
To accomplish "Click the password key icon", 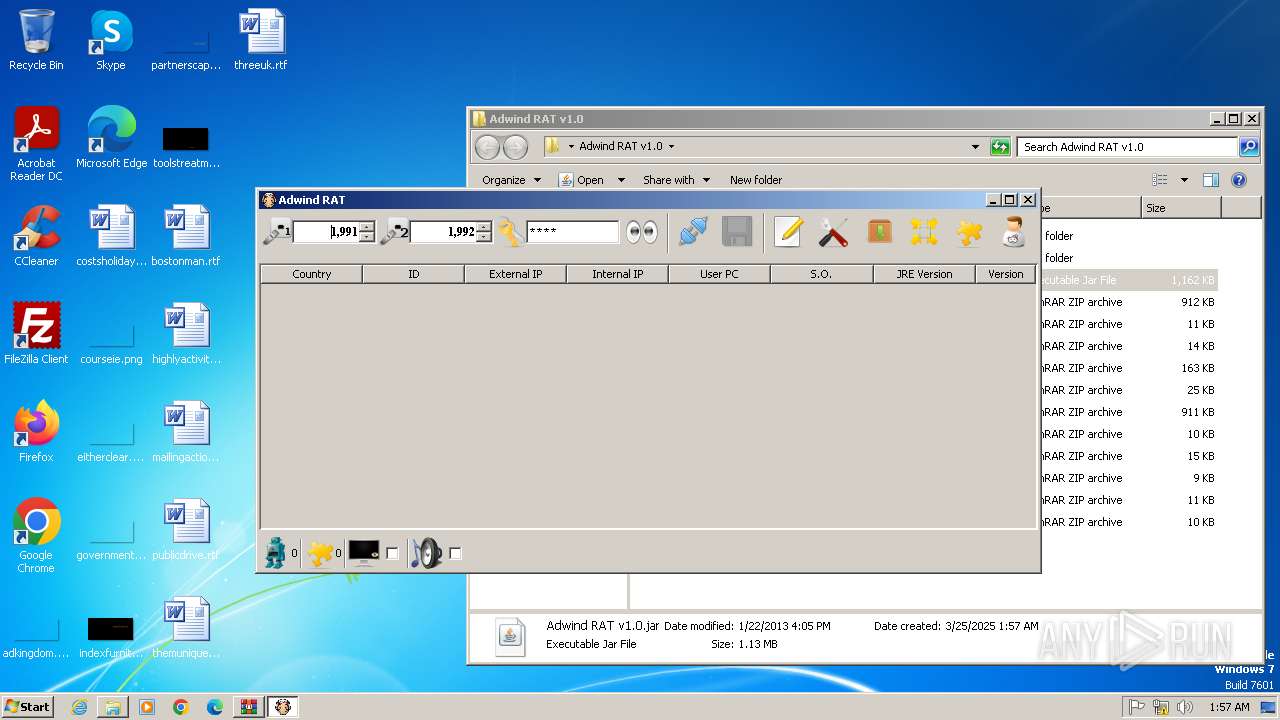I will tap(511, 232).
